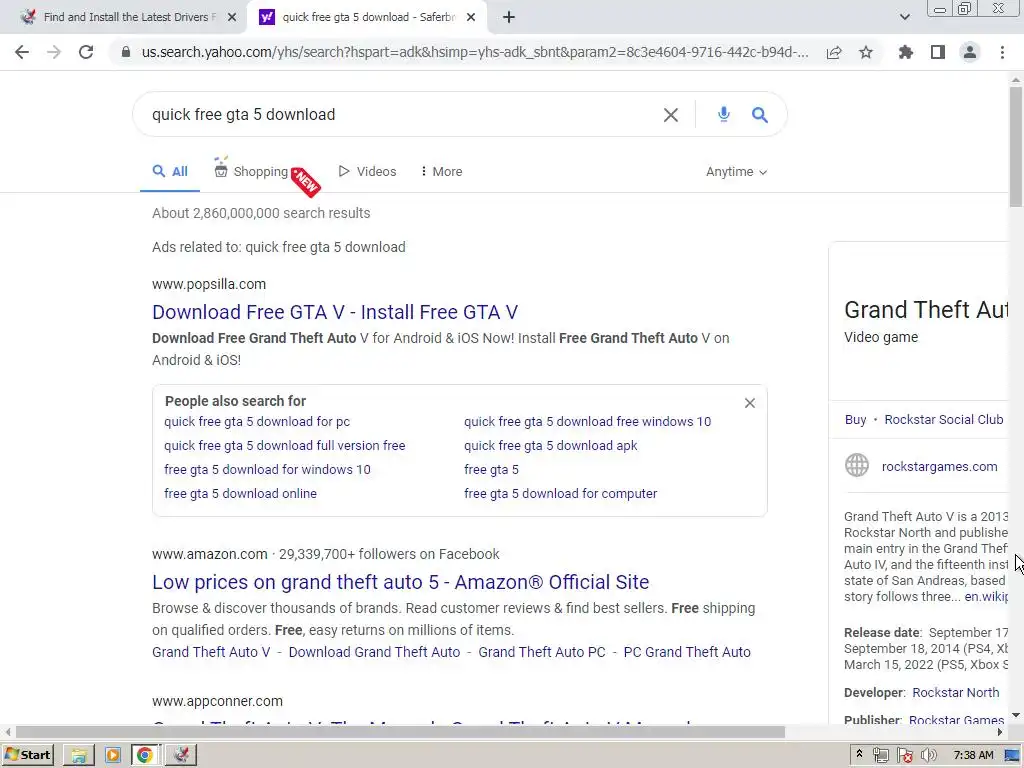Click the horizontal page scrollbar thumb
The width and height of the screenshot is (1024, 768).
[400, 732]
